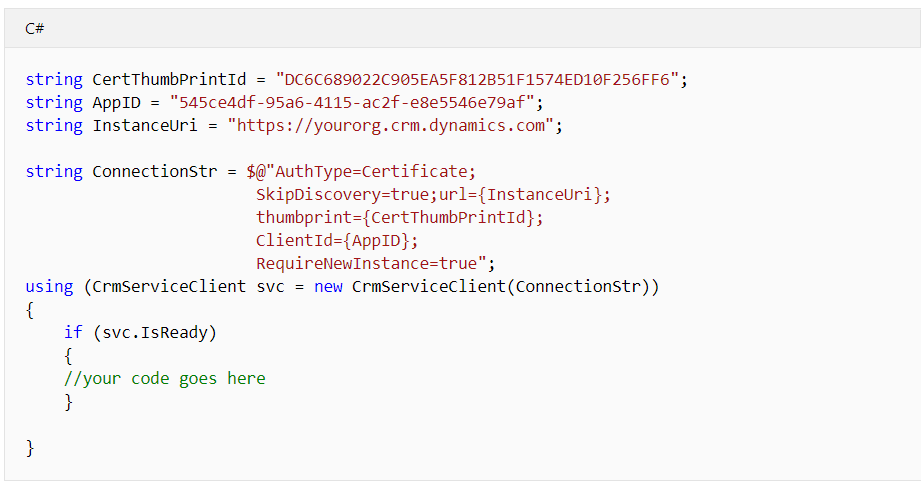Click the first string keyword

(54, 79)
